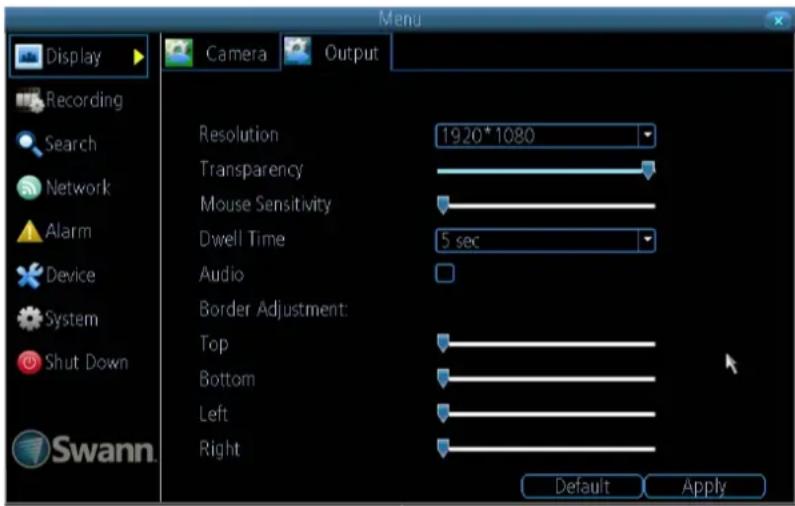Click the yellow Alarm warning triangle icon
The image size is (795, 506).
coord(29,232)
